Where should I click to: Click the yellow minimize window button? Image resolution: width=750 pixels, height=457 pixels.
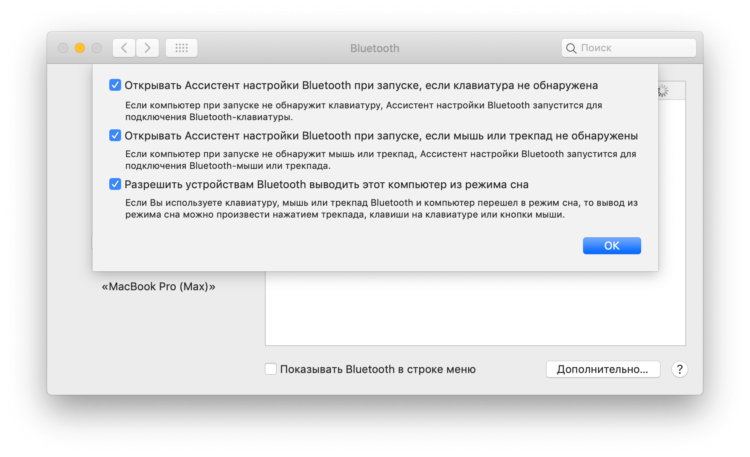pyautogui.click(x=80, y=48)
